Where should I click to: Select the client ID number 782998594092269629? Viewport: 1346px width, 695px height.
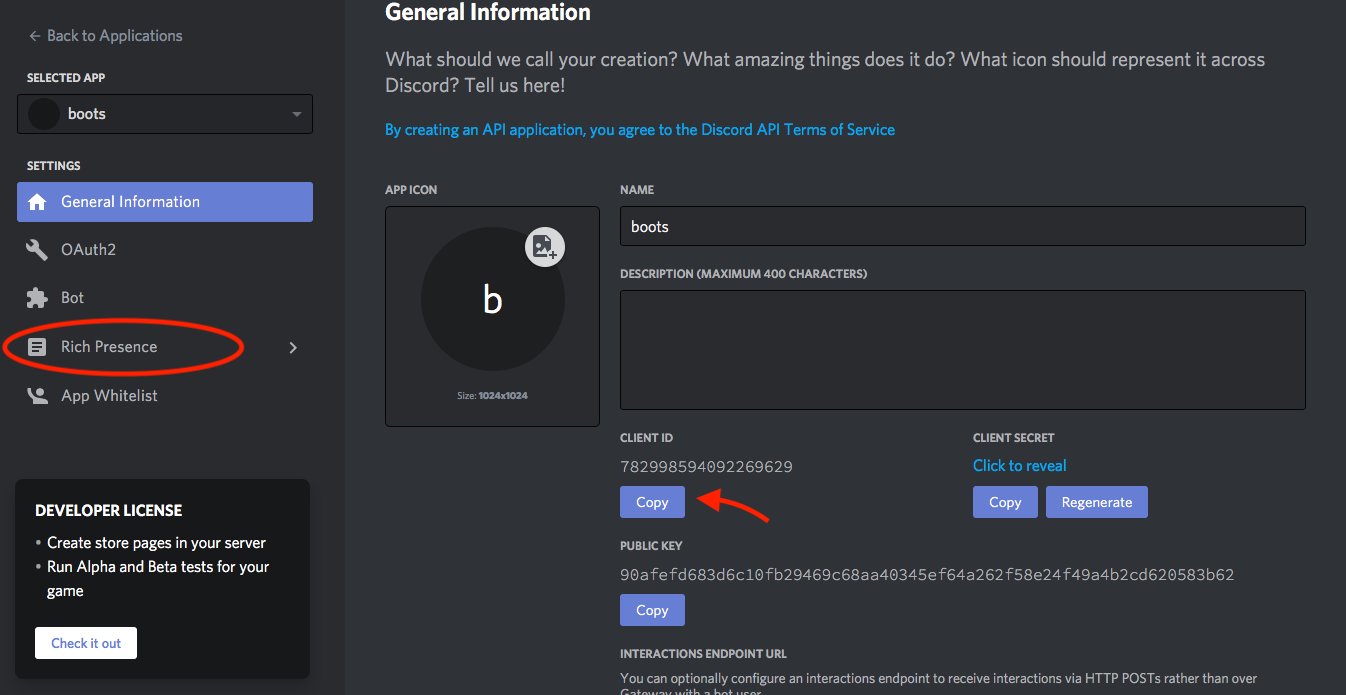[x=706, y=467]
